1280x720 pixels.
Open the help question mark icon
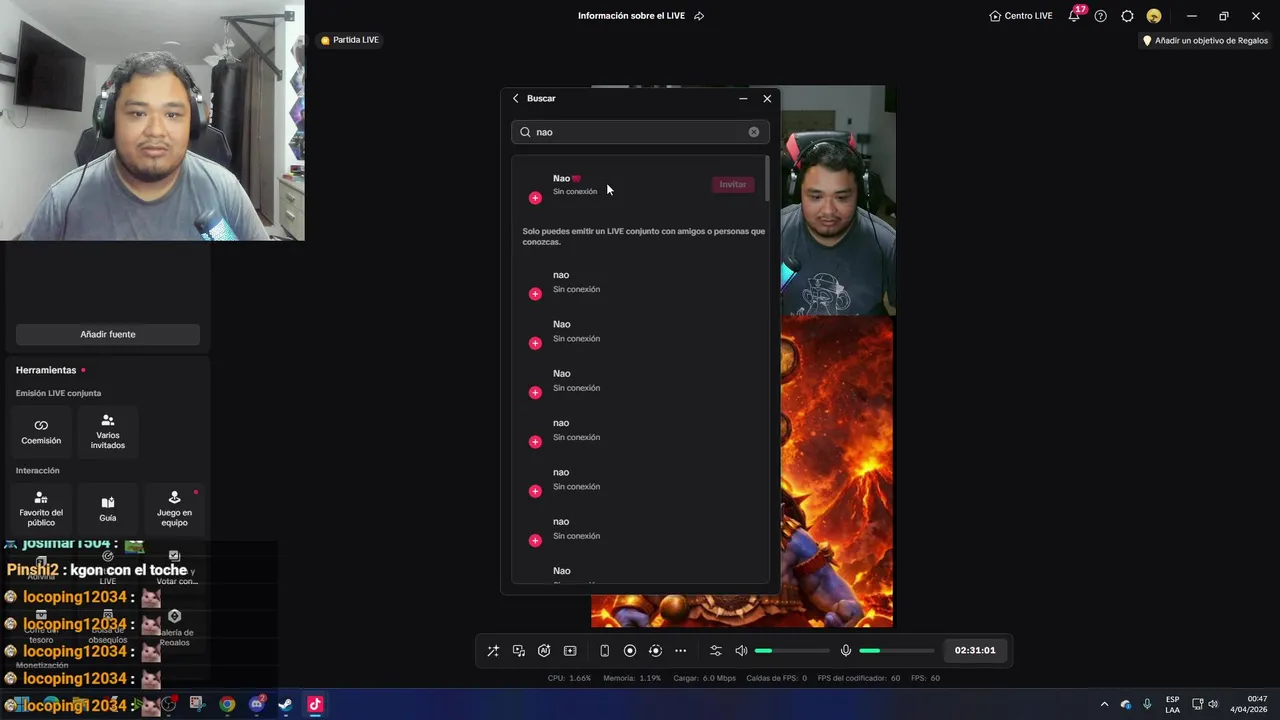(1101, 16)
